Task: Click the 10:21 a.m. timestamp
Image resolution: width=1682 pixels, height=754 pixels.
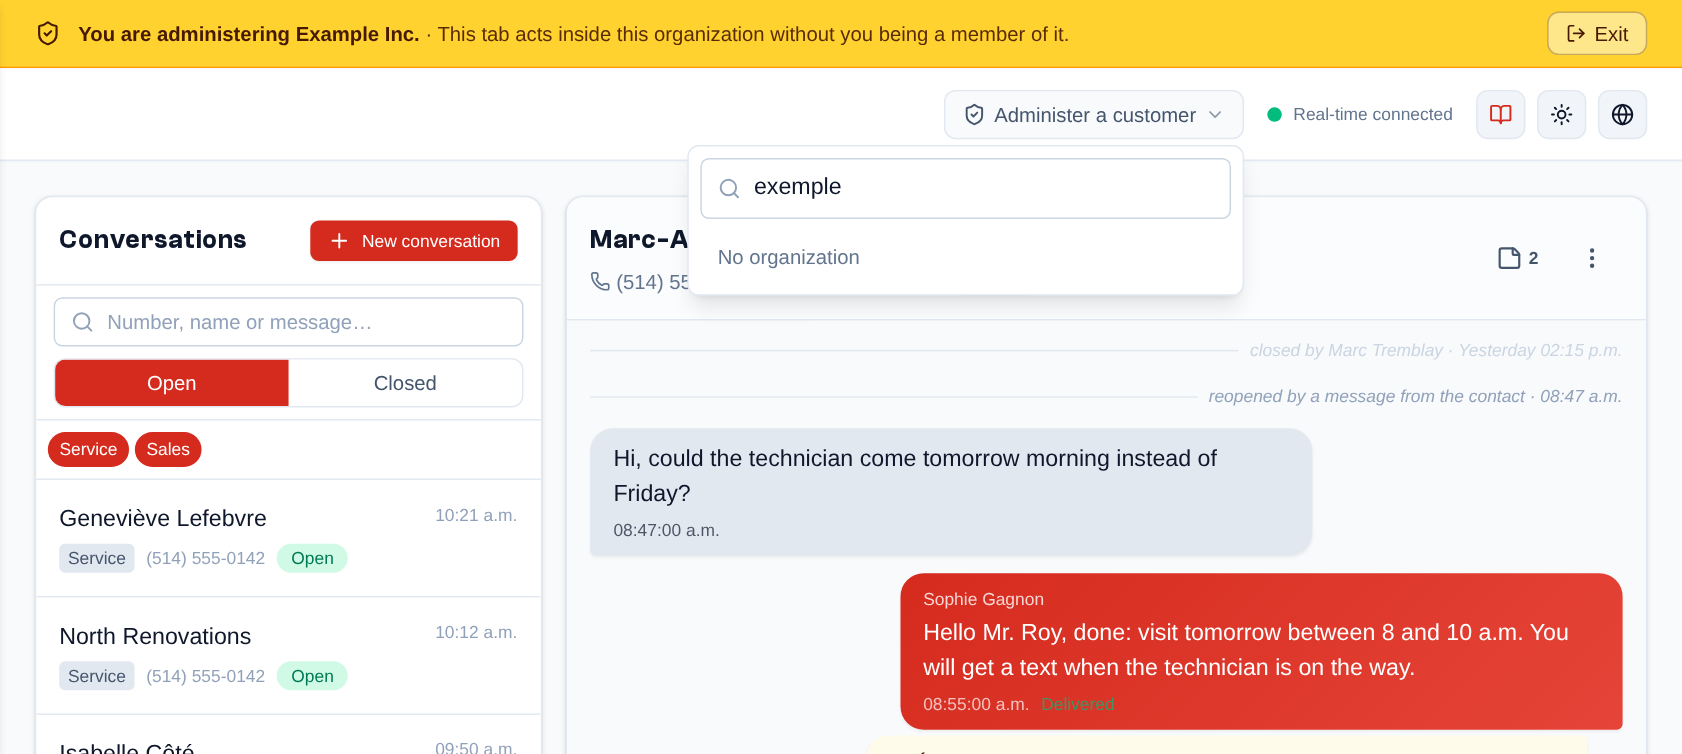Action: click(476, 515)
